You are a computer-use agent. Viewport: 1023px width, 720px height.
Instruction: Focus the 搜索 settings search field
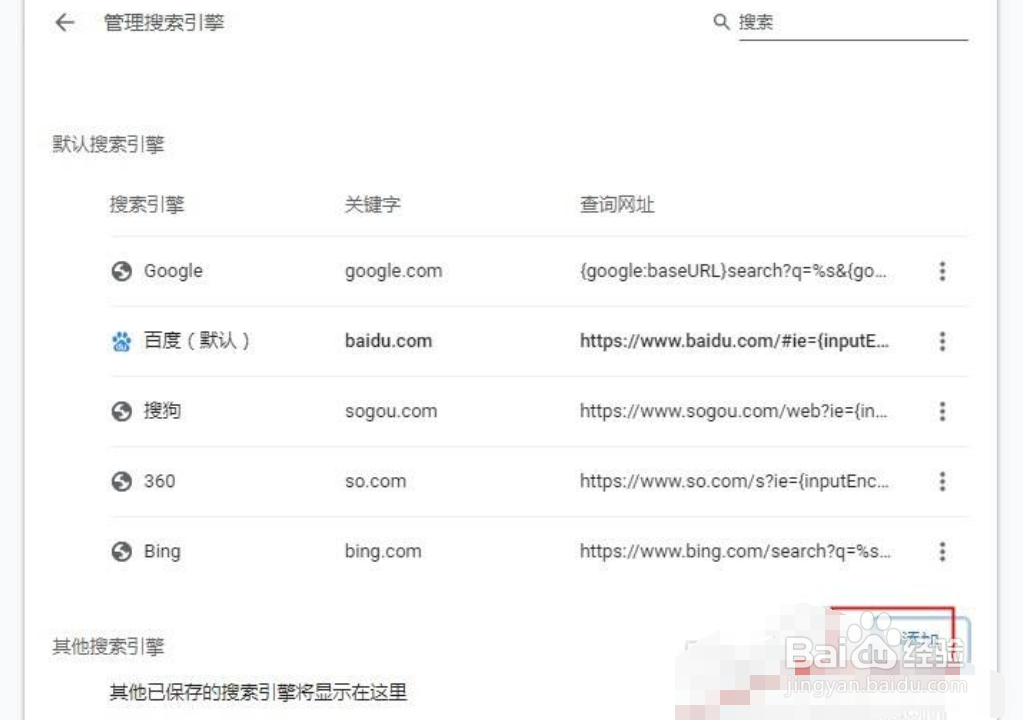[853, 23]
